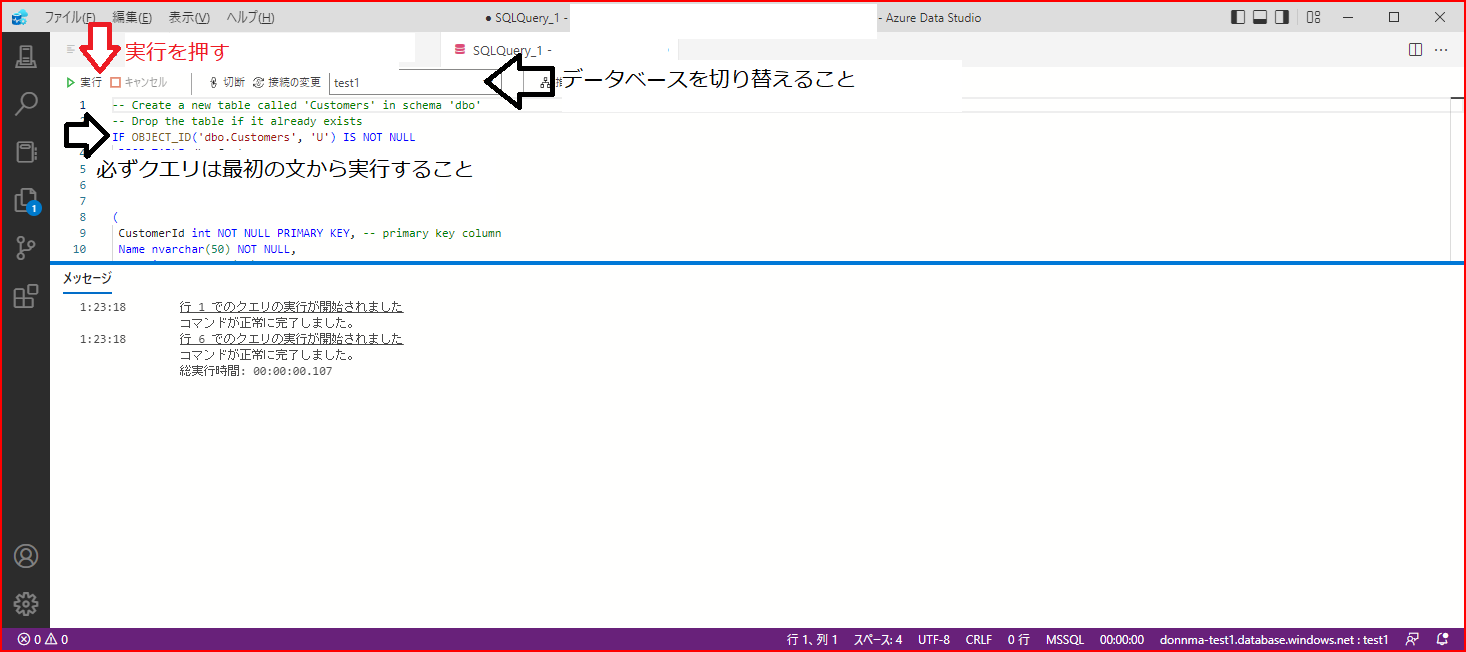Open the notifications bell in status bar
The width and height of the screenshot is (1466, 652).
click(1443, 639)
